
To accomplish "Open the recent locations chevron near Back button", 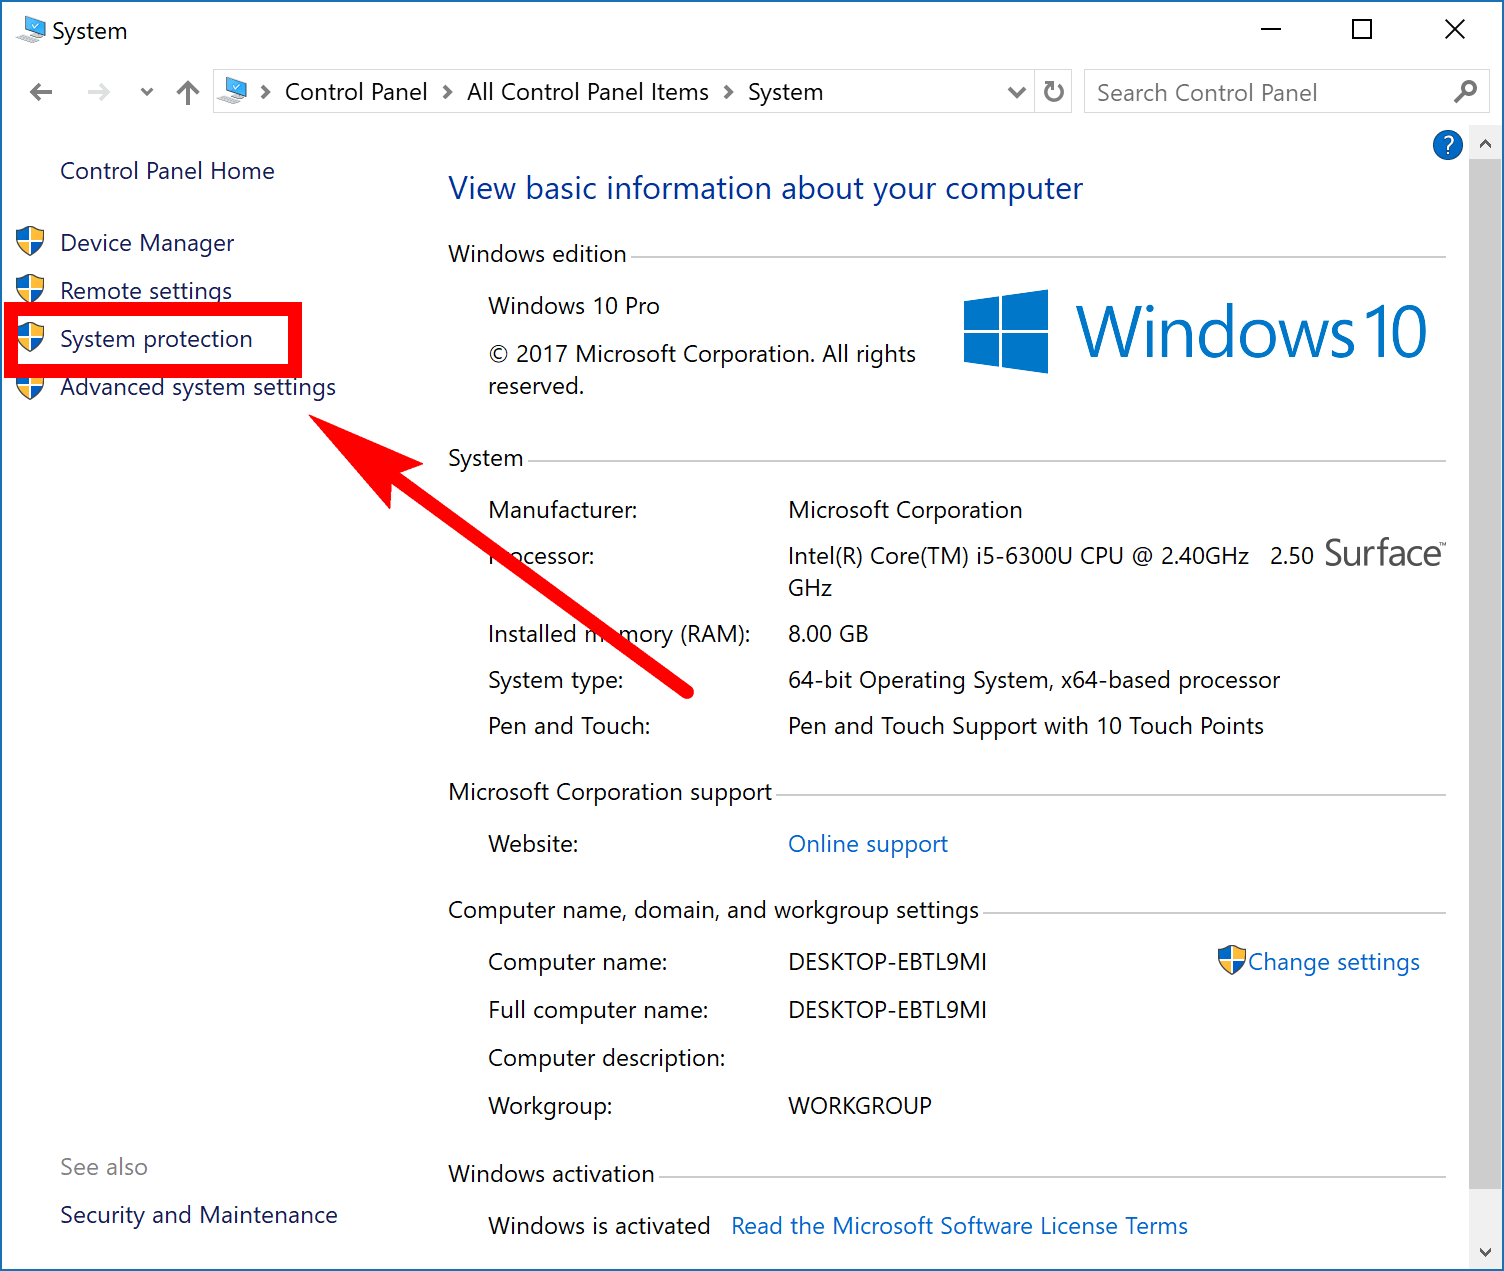I will point(146,91).
